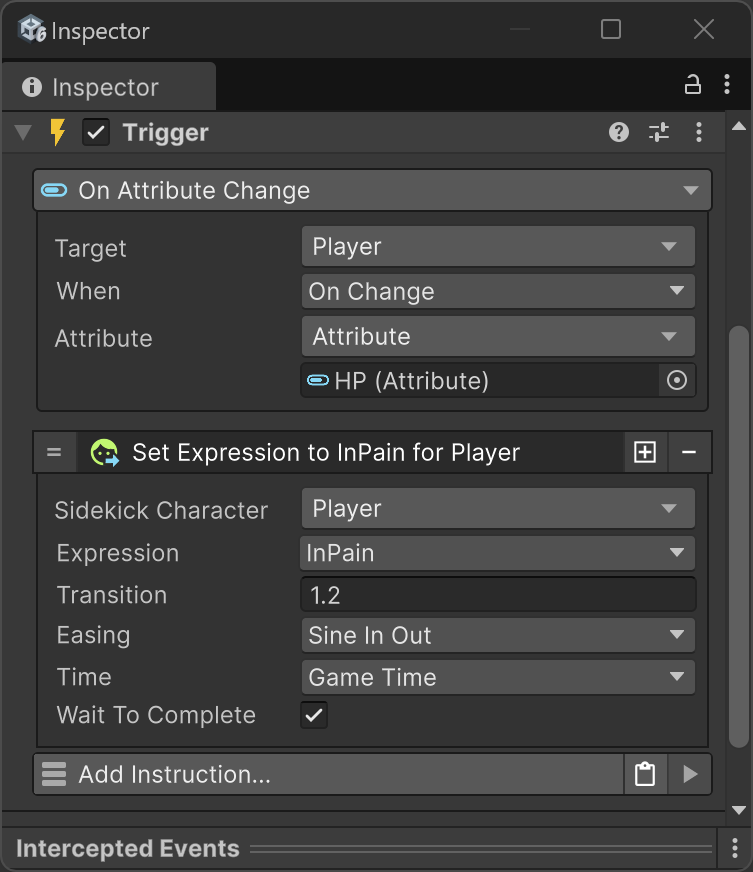The width and height of the screenshot is (753, 872).
Task: Click the Transition value field
Action: (497, 595)
